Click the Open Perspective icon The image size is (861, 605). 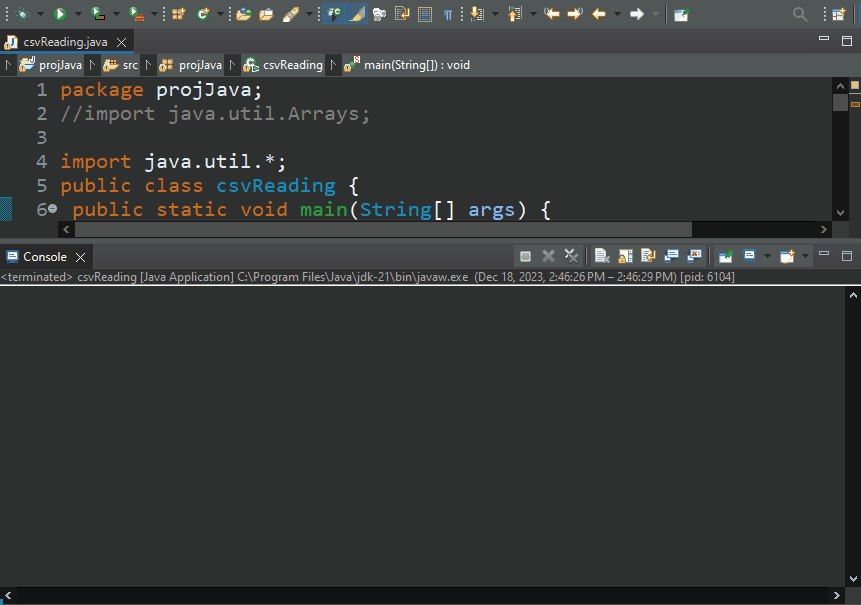tap(838, 14)
